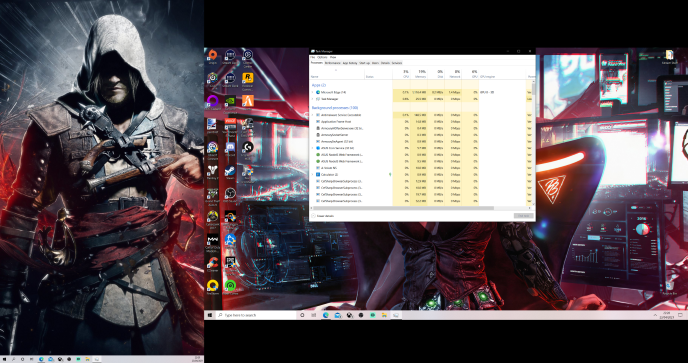Select the OBS Studio desktop icon
This screenshot has width=688, height=363.
(230, 193)
